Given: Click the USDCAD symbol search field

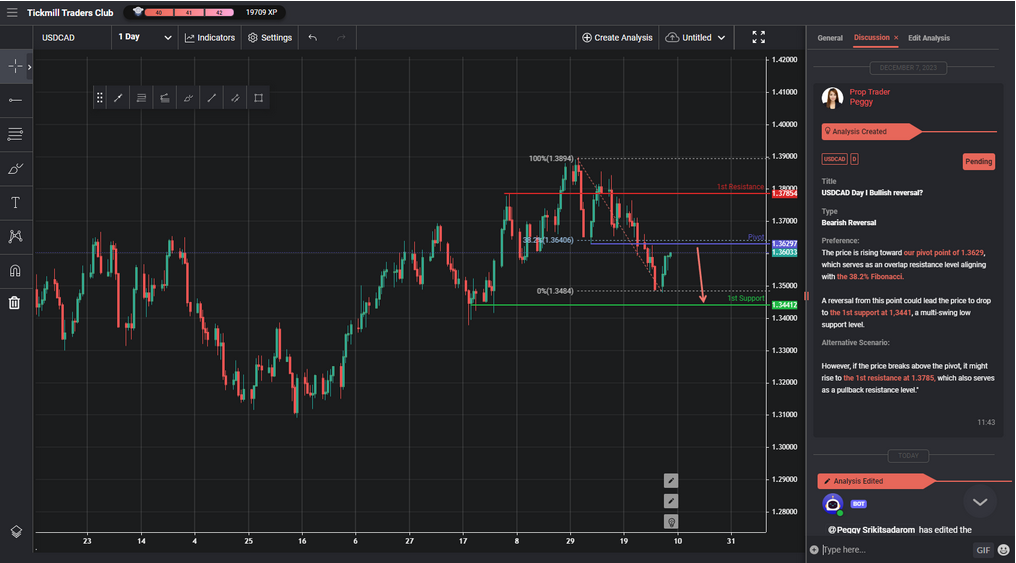Looking at the screenshot, I should 73,38.
